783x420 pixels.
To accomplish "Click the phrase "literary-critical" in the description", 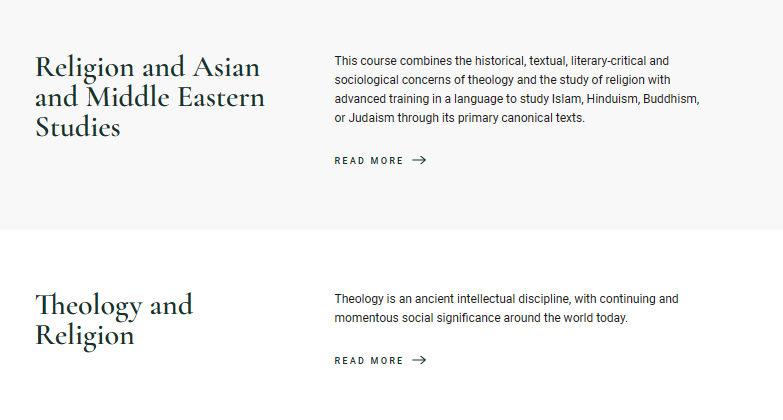I will [608, 61].
